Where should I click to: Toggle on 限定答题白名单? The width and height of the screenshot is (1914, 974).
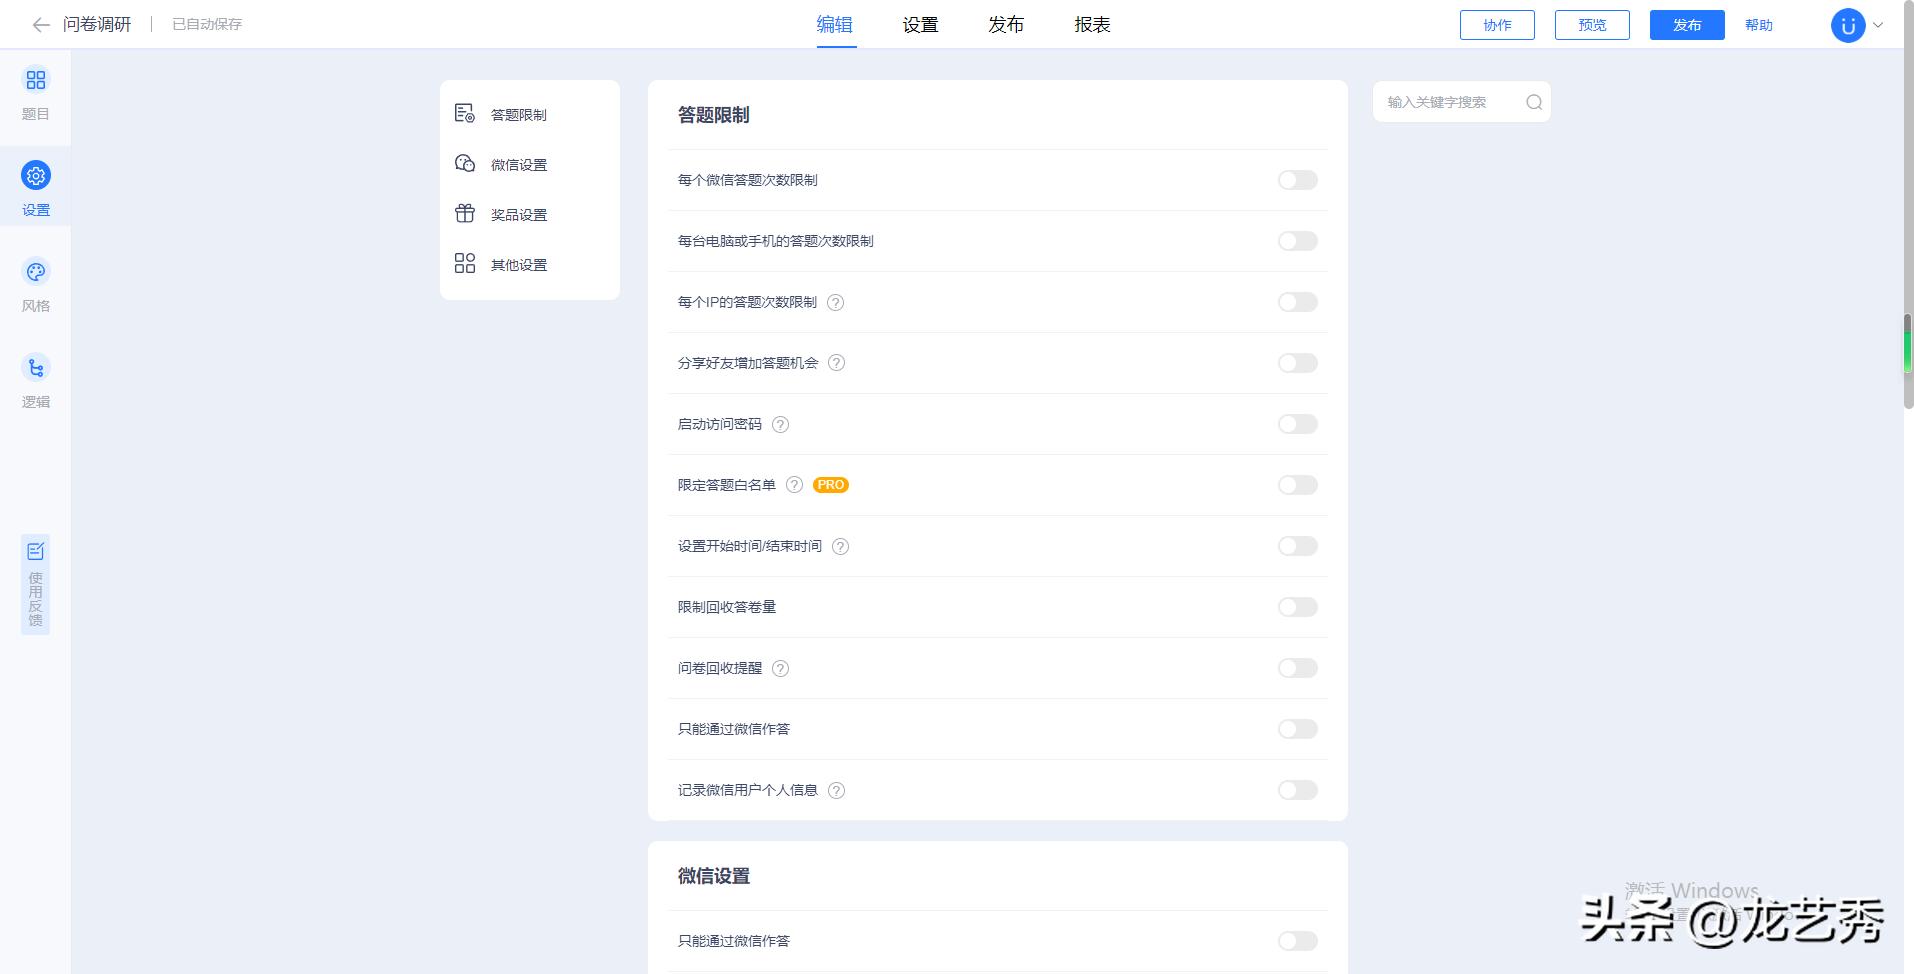(1297, 485)
